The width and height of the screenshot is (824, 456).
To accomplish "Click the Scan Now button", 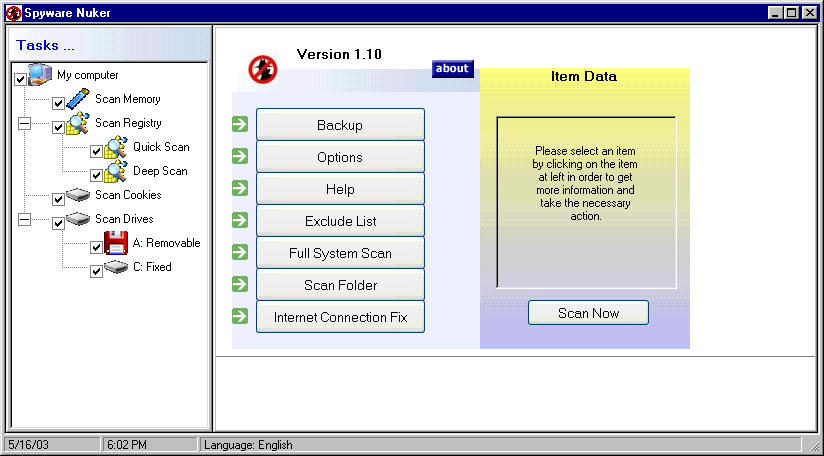I will [x=588, y=313].
